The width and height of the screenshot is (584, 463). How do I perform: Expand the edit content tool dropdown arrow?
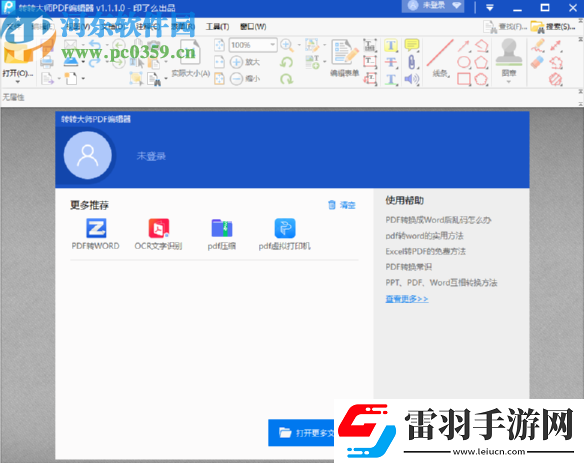(x=324, y=45)
